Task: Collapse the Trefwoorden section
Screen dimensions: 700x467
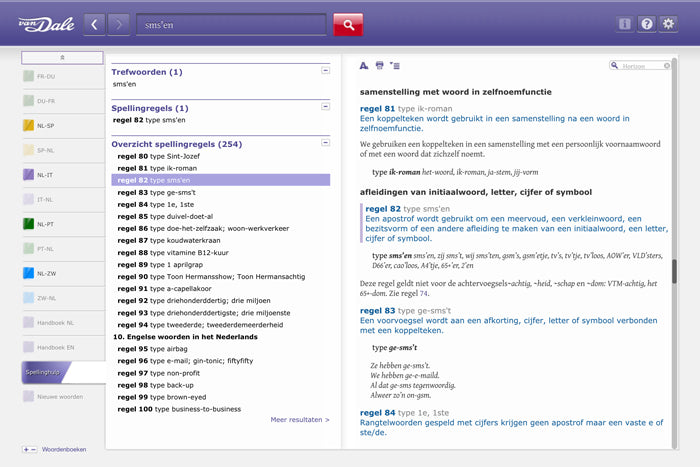Action: coord(325,70)
